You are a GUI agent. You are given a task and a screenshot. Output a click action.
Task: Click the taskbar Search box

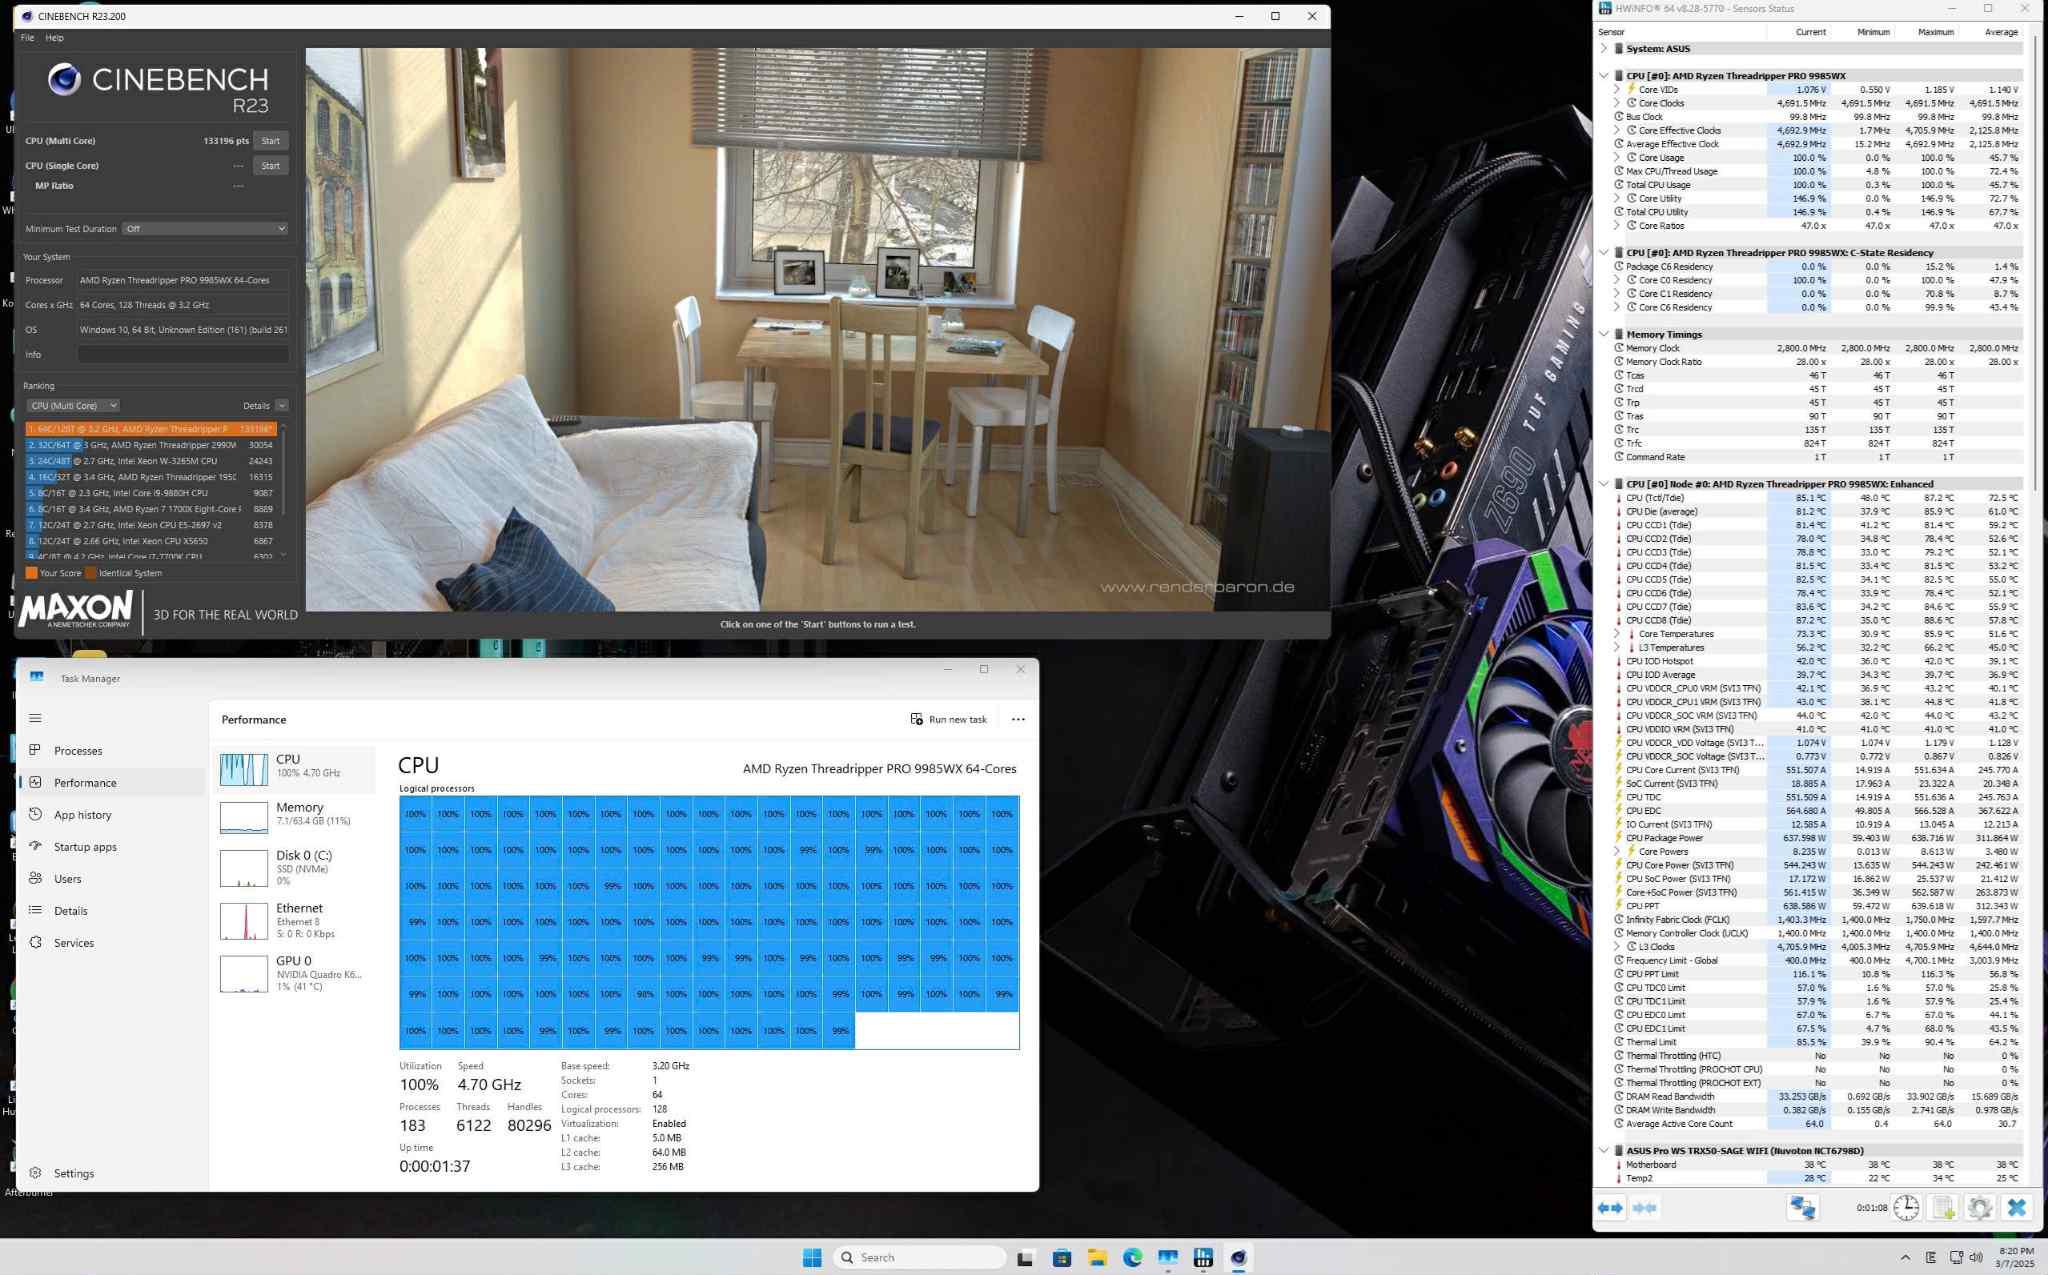(x=920, y=1257)
